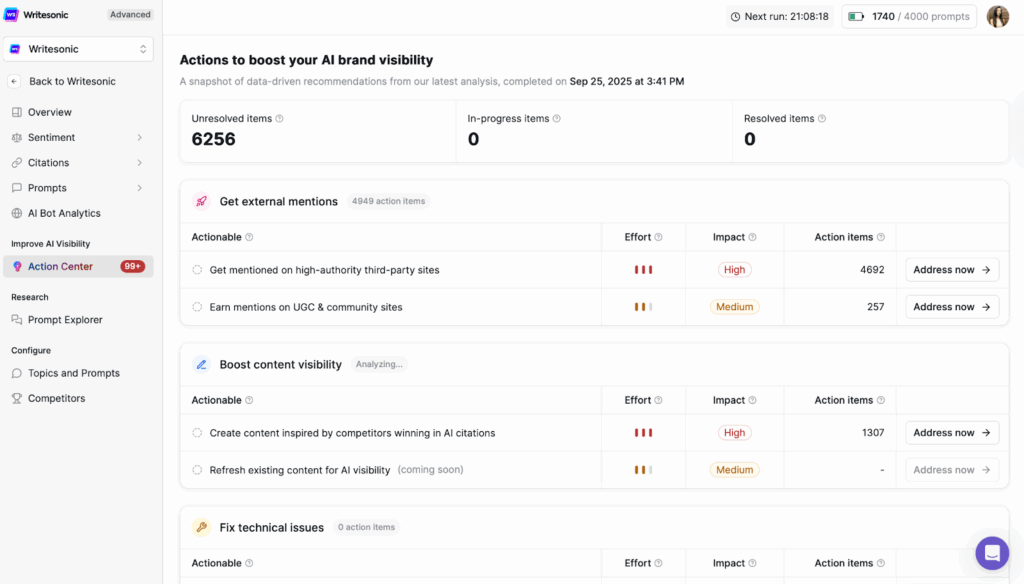1024x584 pixels.
Task: Click Back to Writesonic link
Action: [72, 81]
